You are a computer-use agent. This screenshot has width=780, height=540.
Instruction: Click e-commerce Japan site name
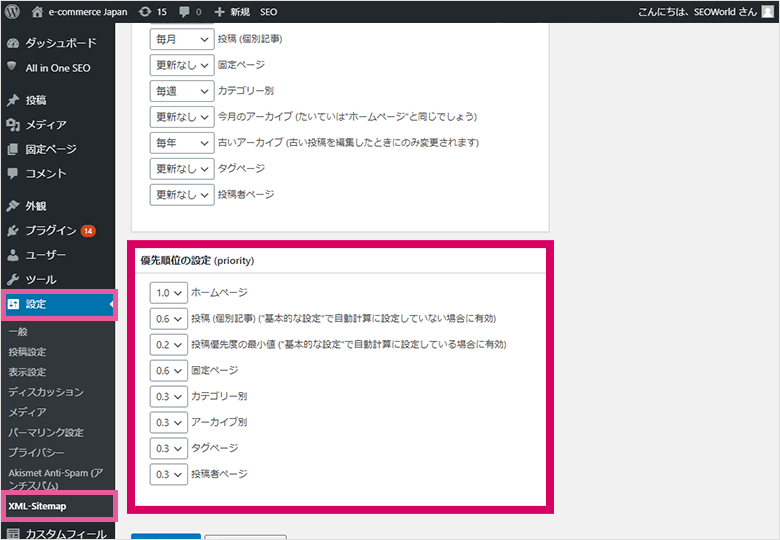click(x=88, y=12)
